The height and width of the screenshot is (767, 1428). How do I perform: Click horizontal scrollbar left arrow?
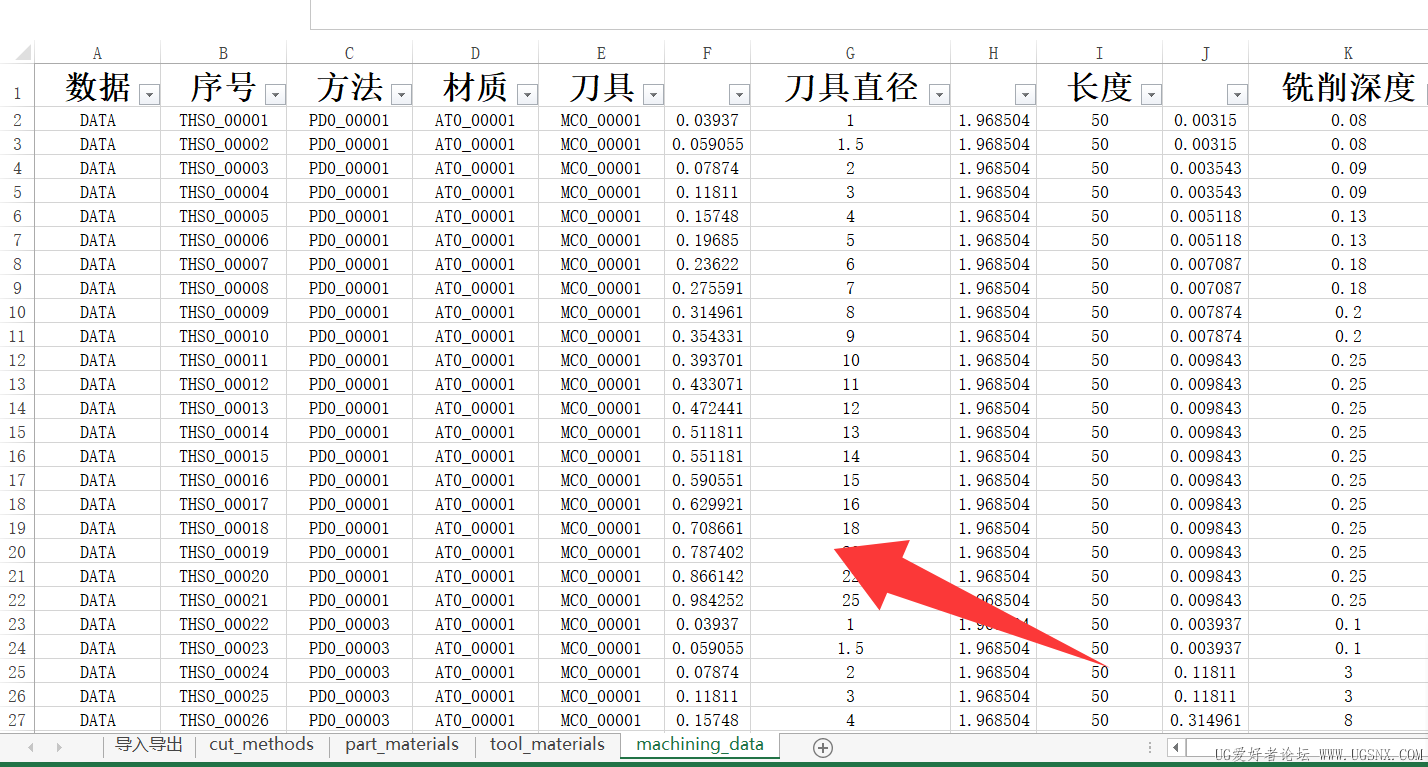pyautogui.click(x=1177, y=747)
